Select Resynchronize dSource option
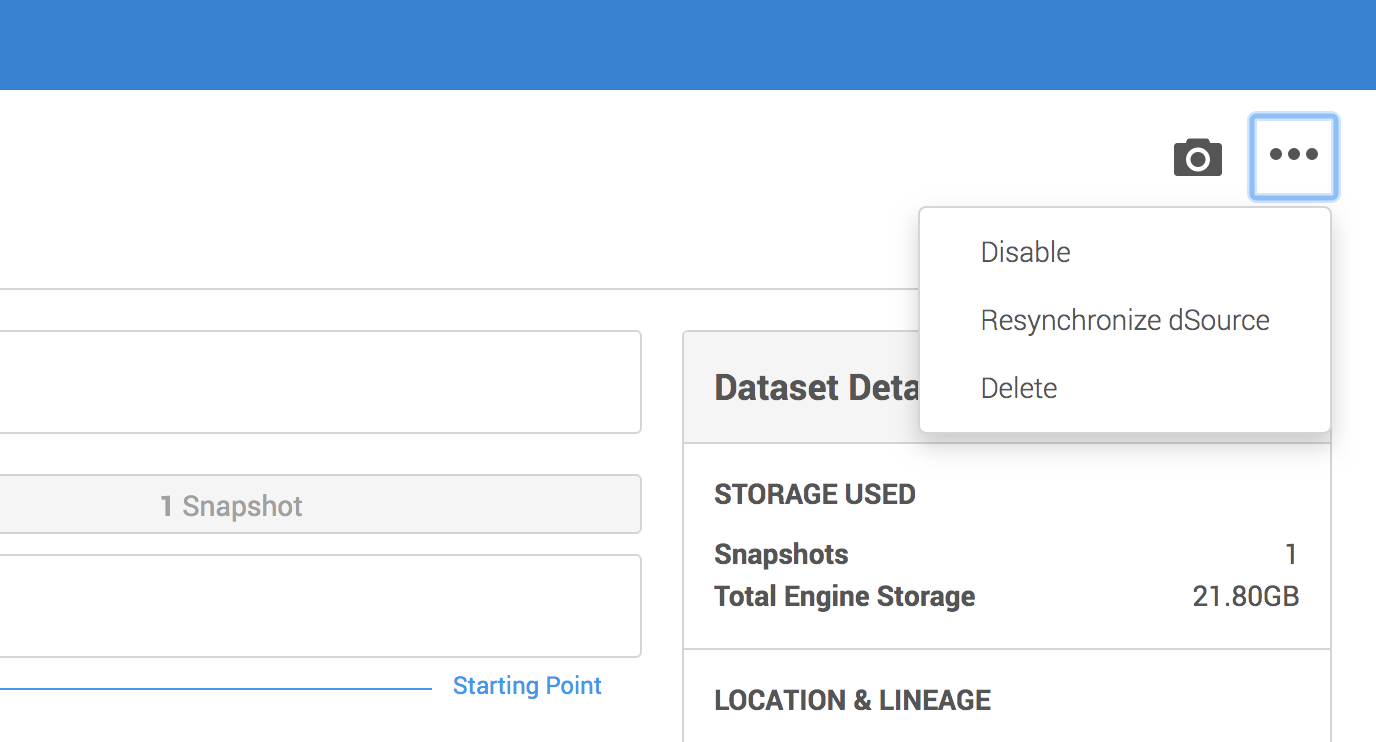The height and width of the screenshot is (742, 1376). tap(1124, 320)
